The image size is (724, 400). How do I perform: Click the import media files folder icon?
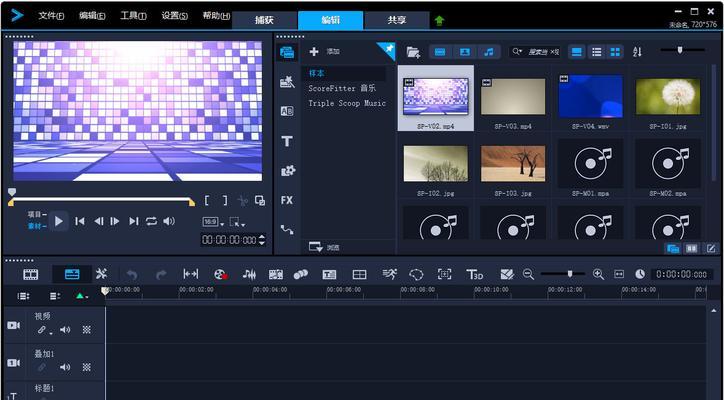point(413,52)
